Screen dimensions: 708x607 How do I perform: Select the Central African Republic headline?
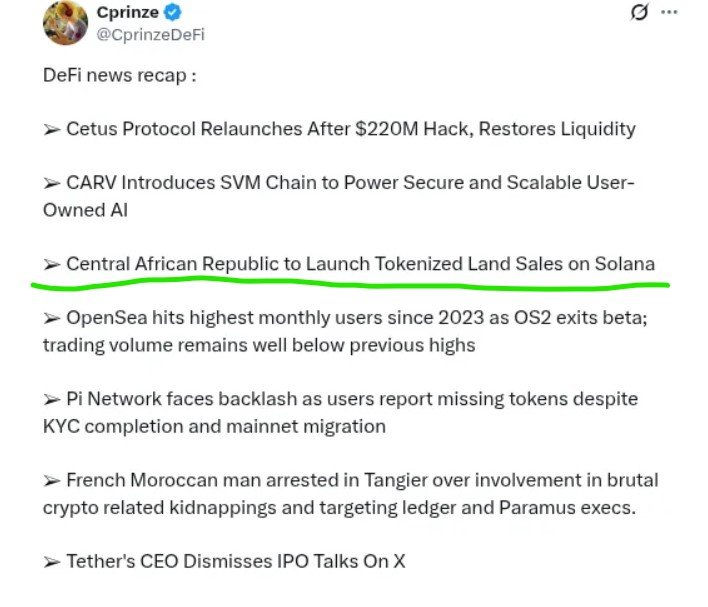(x=360, y=264)
